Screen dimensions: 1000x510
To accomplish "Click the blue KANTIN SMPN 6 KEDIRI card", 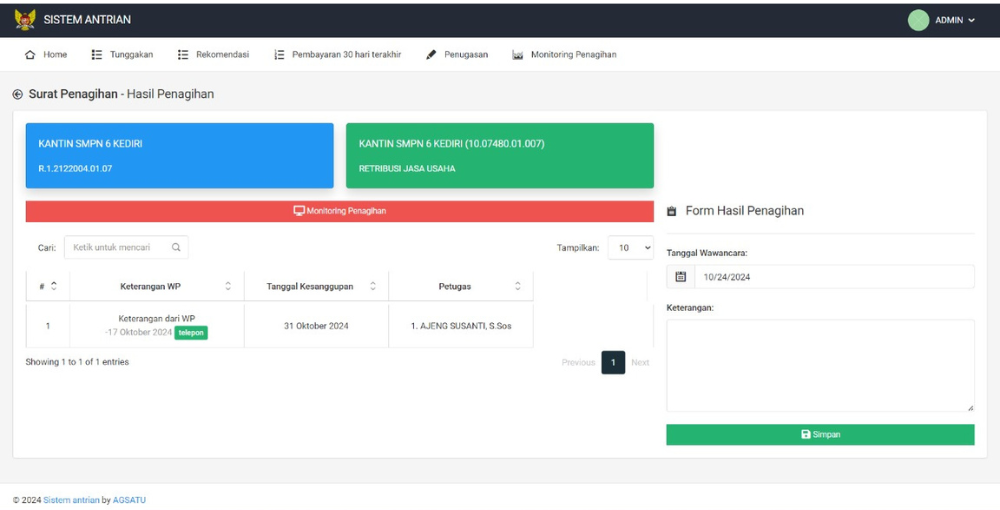I will point(179,156).
